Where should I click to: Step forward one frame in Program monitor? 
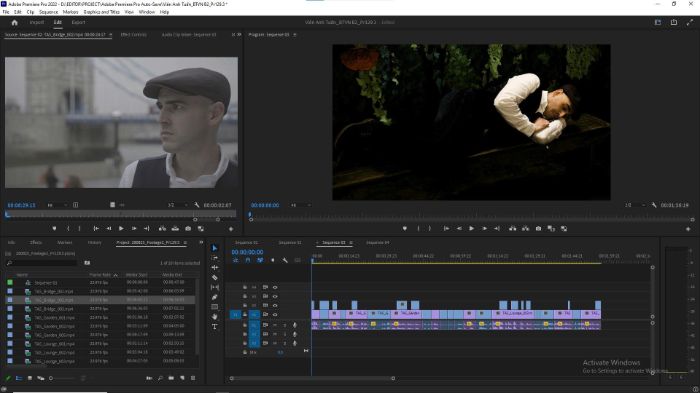484,229
